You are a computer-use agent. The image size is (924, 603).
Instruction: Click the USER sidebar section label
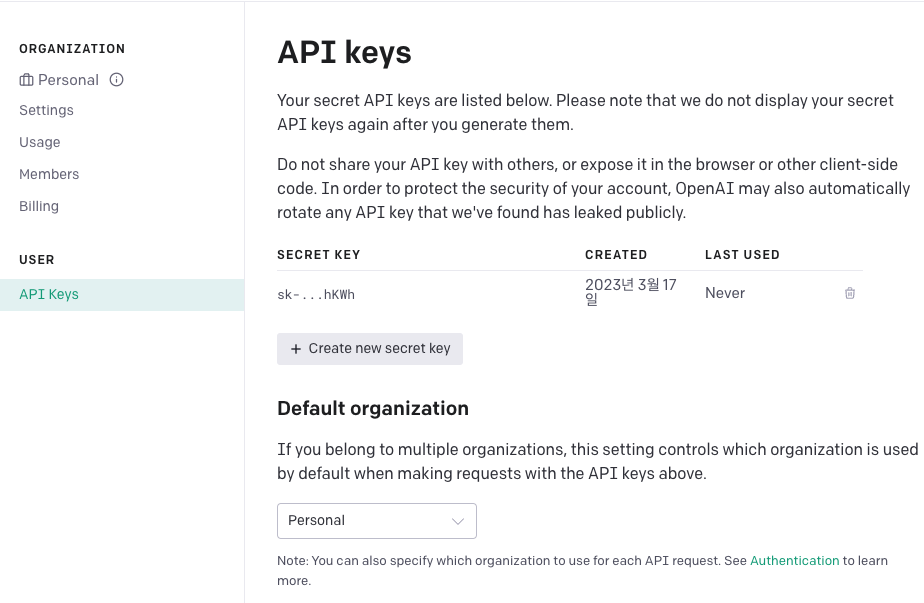(x=37, y=260)
